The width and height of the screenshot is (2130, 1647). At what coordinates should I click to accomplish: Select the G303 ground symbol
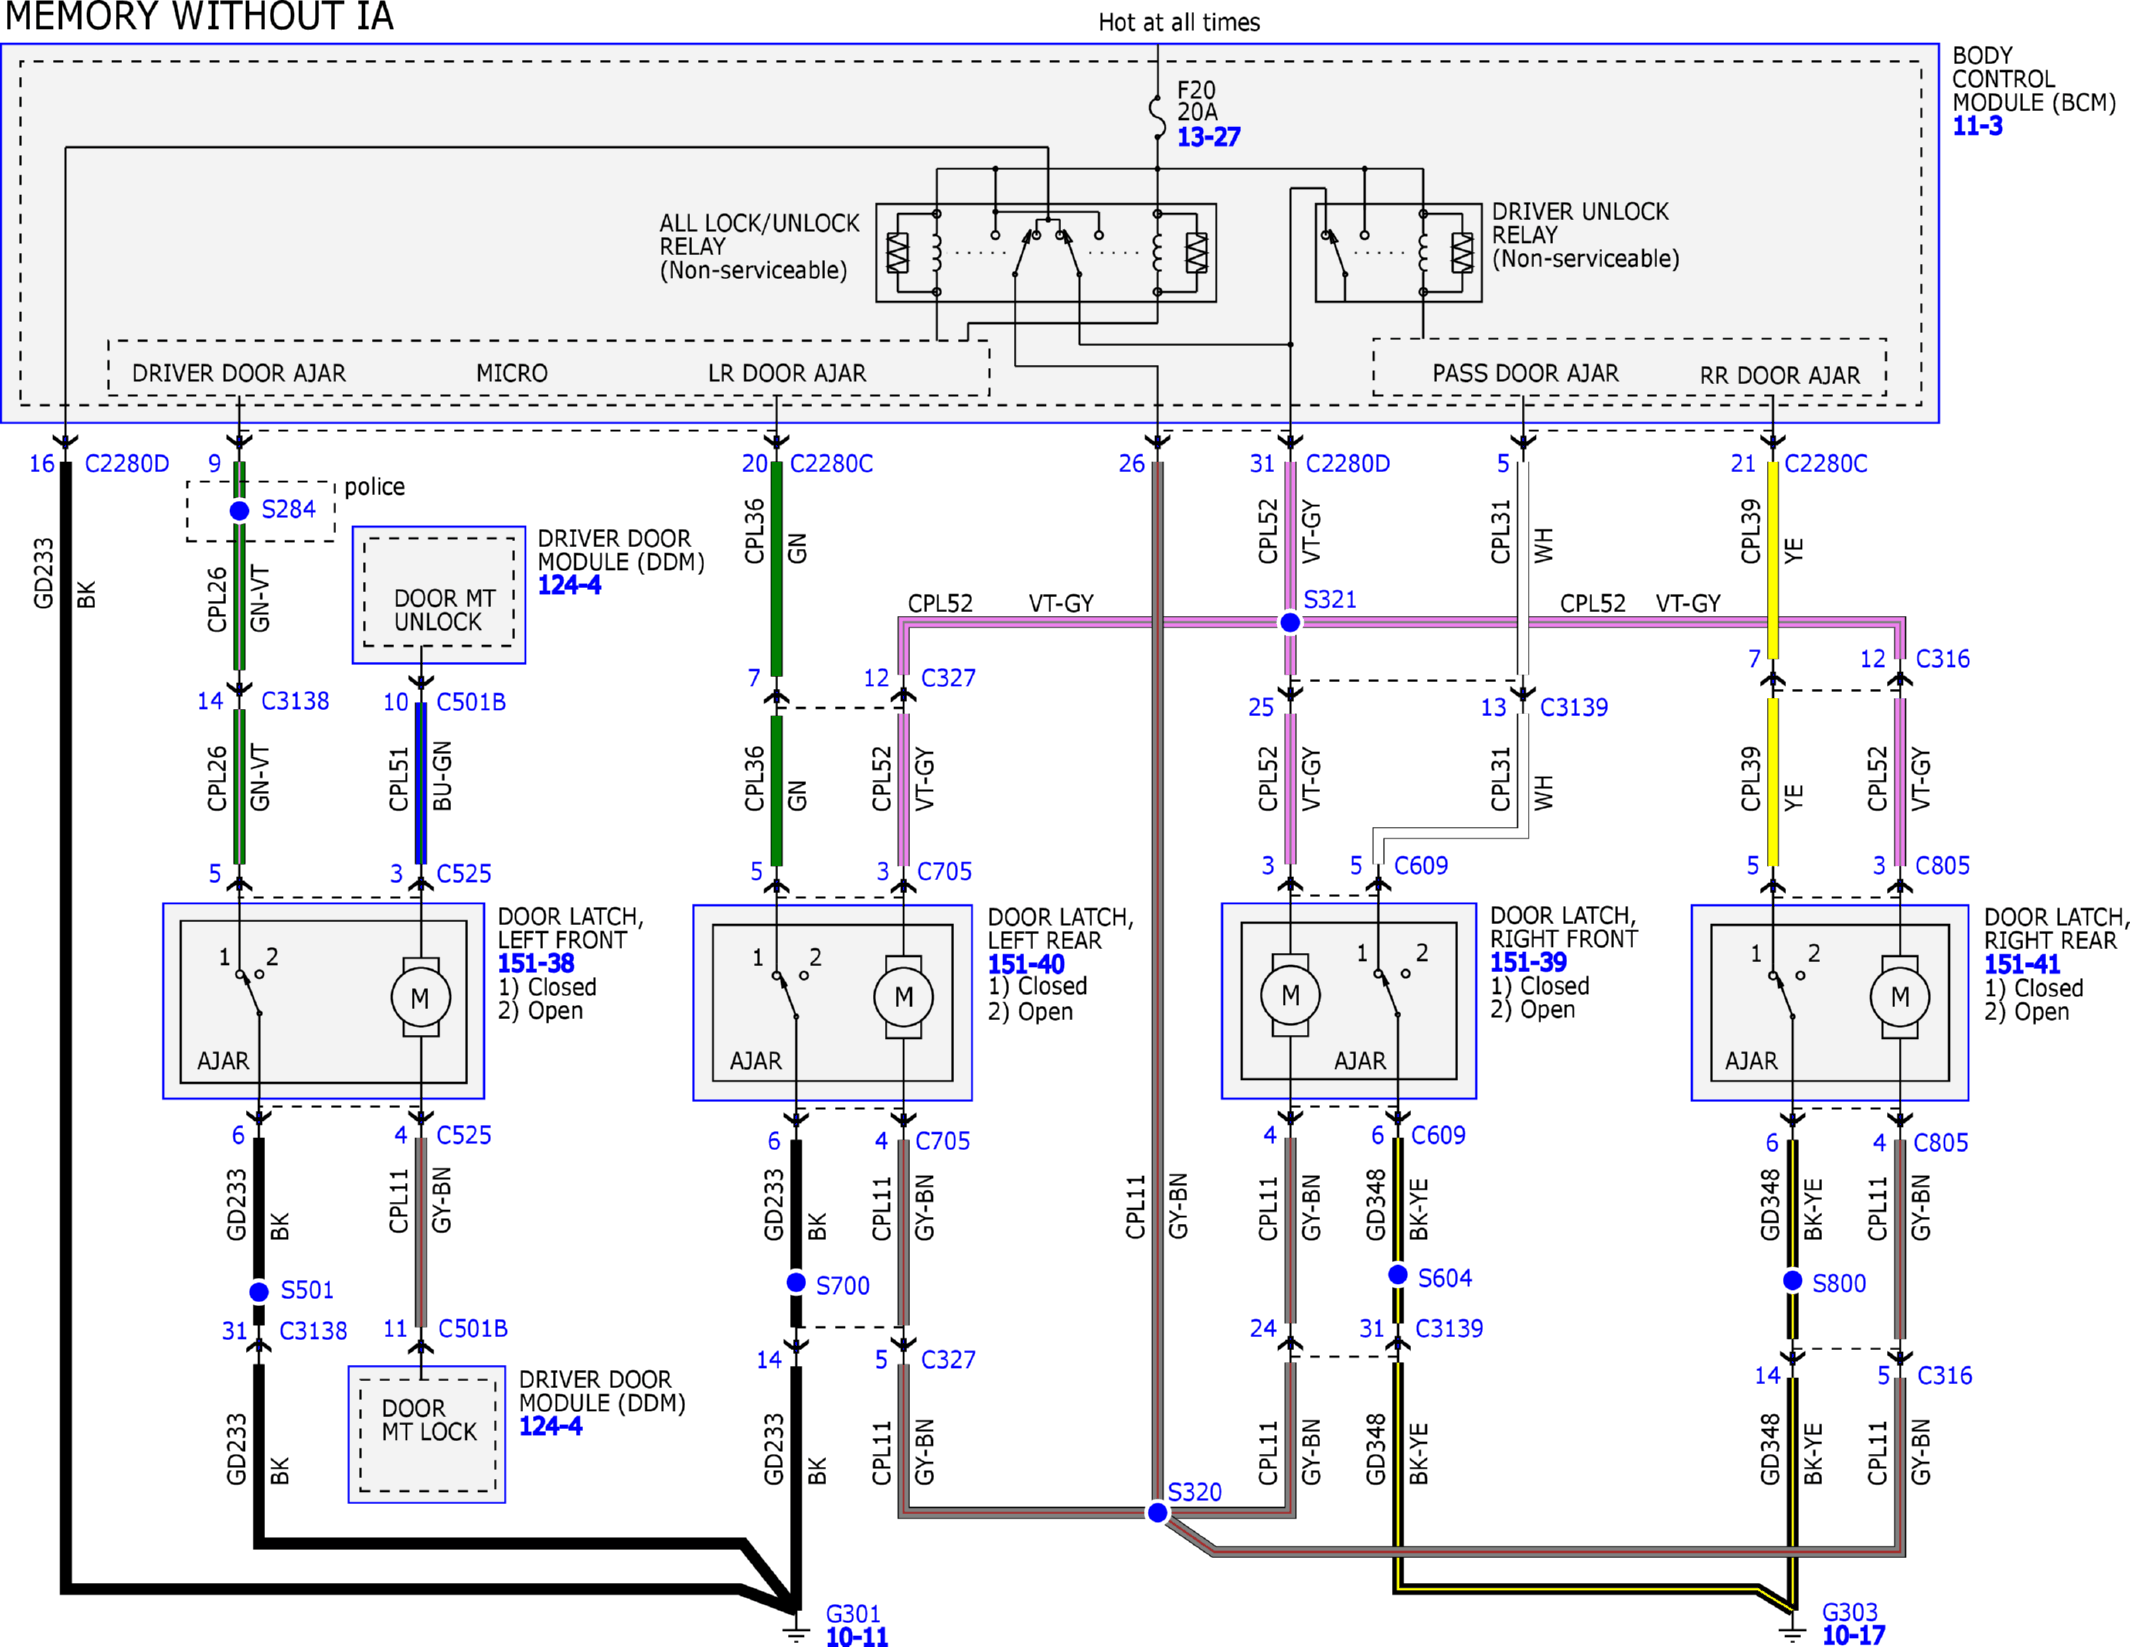1792,1630
